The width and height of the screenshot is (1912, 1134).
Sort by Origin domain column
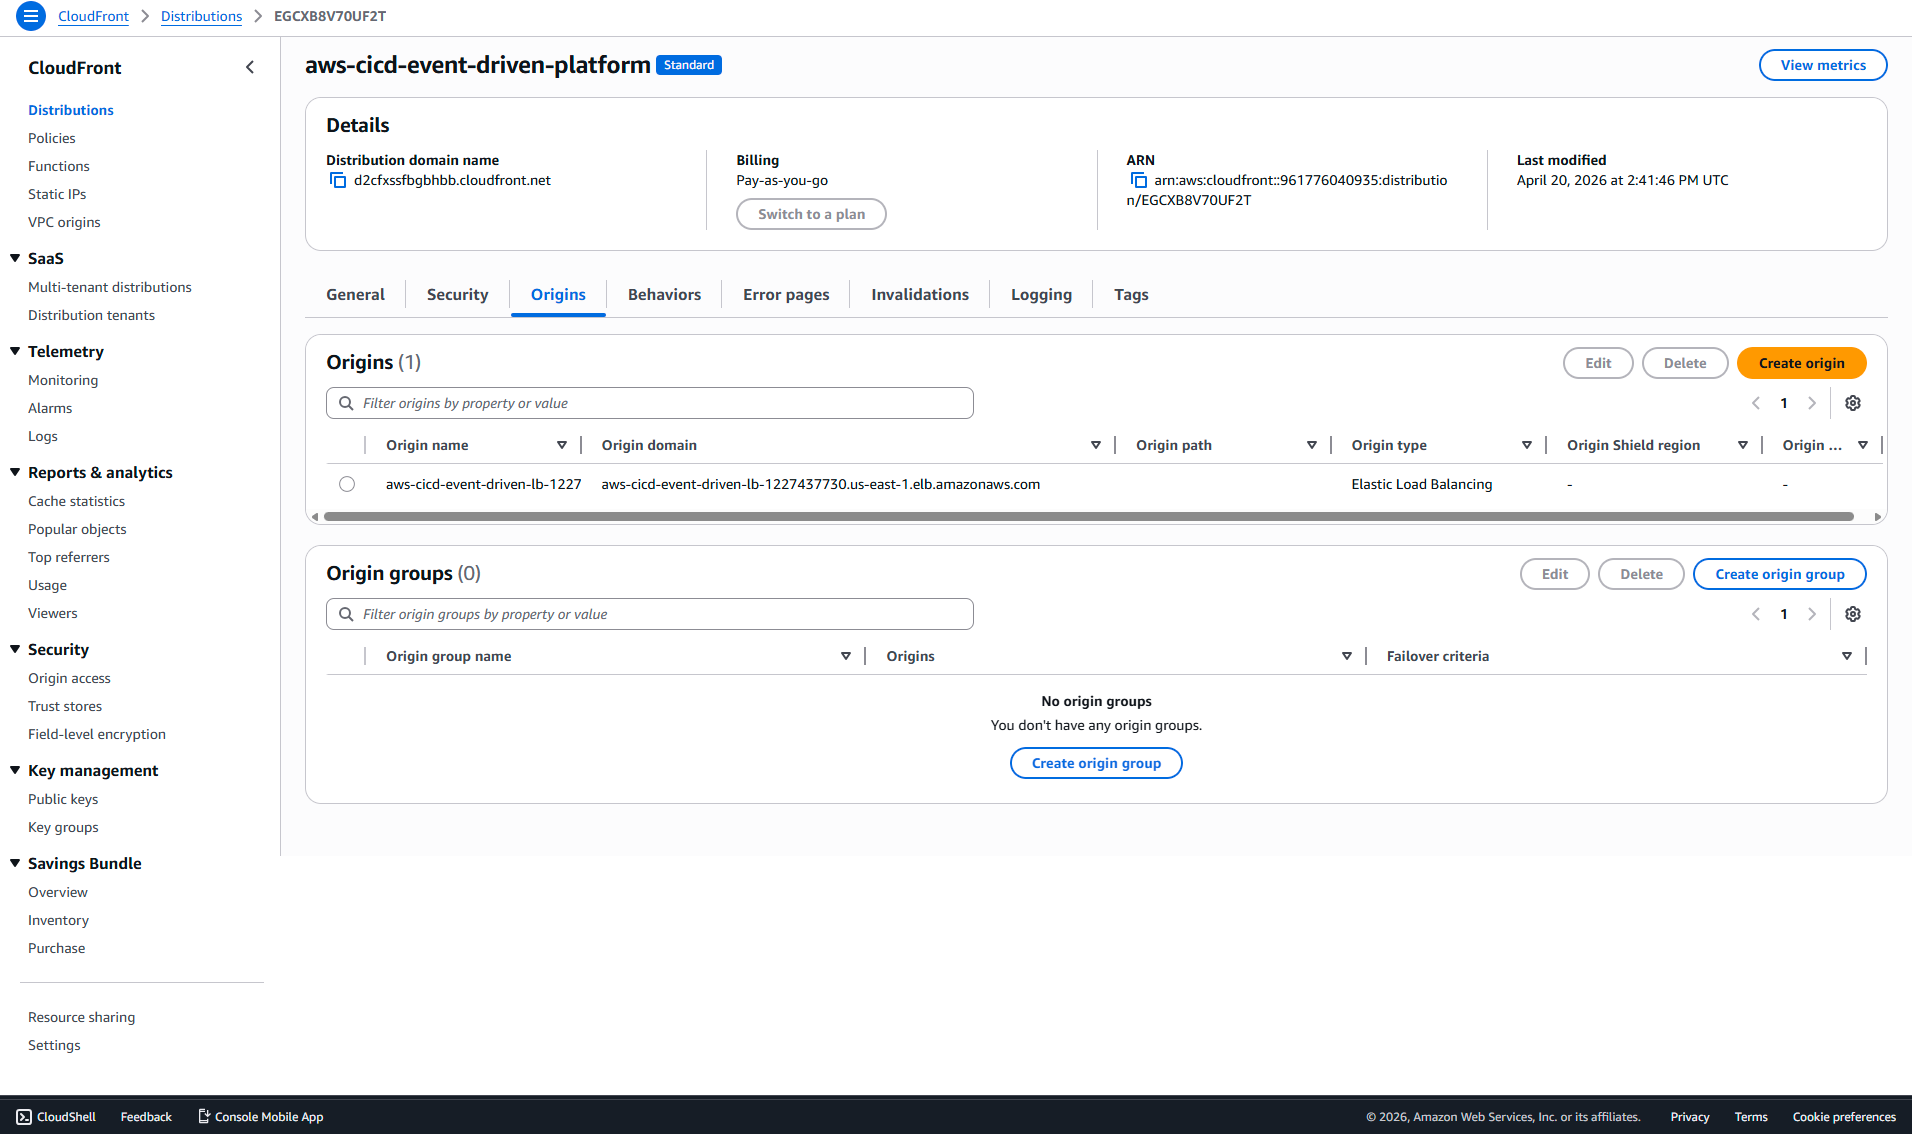[x=1096, y=445]
